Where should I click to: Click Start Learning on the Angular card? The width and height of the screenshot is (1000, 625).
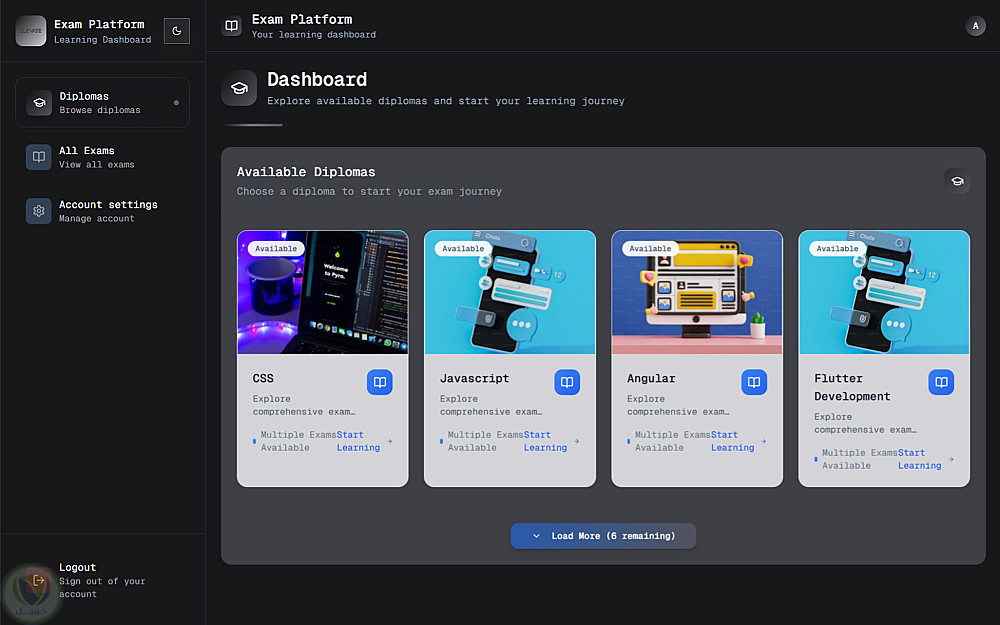(732, 441)
